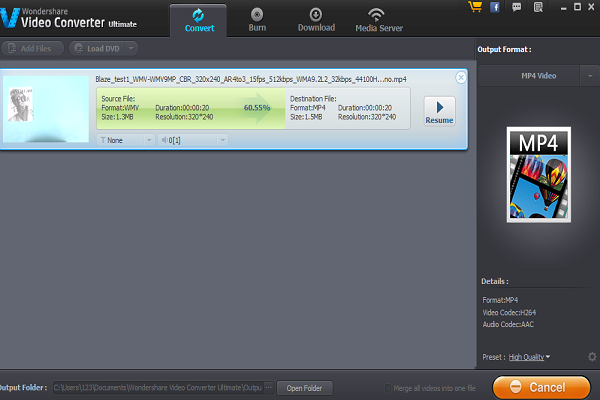Open the audio track 0[1] dropdown

193,140
